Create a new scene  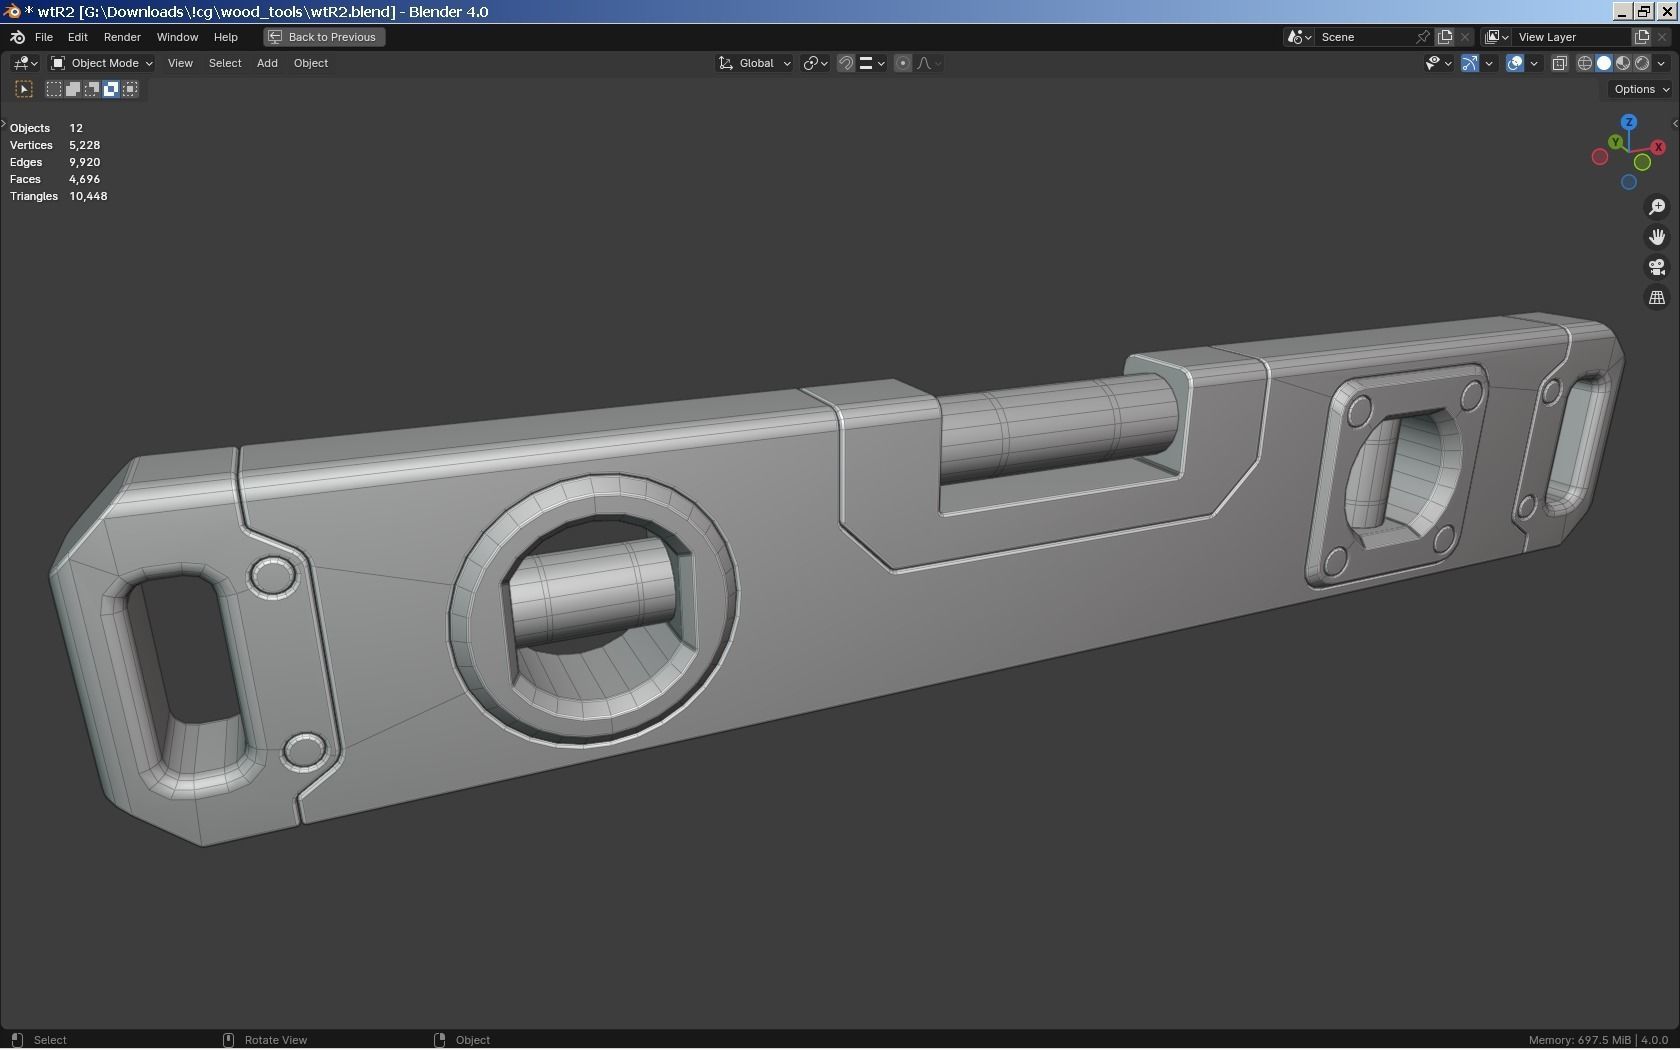coord(1445,37)
